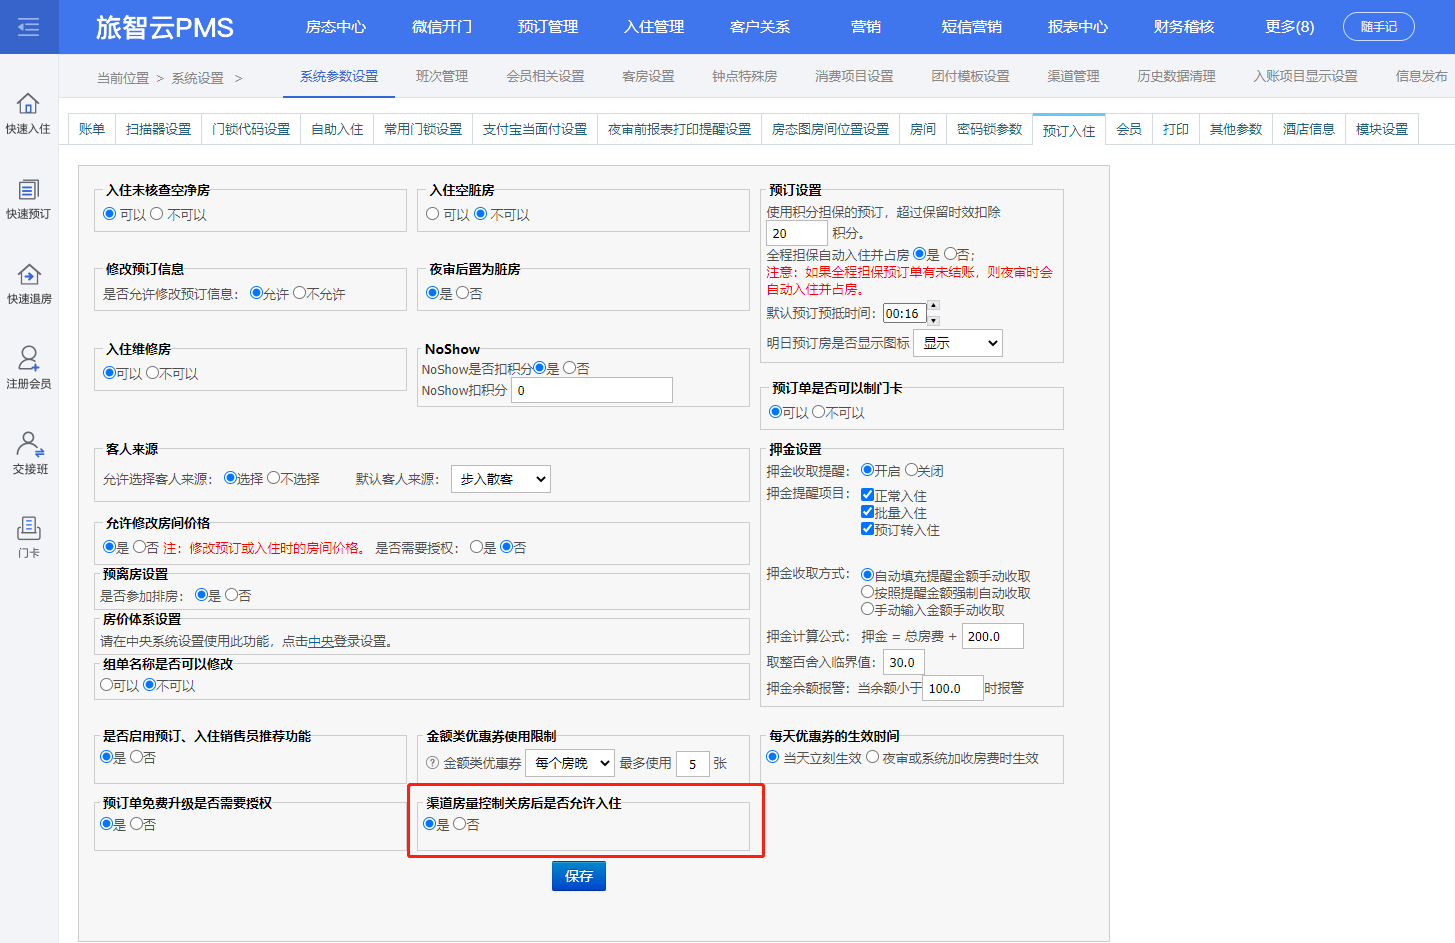Open 默认客人来源 dropdown 步入散客
1455x943 pixels.
click(x=501, y=479)
